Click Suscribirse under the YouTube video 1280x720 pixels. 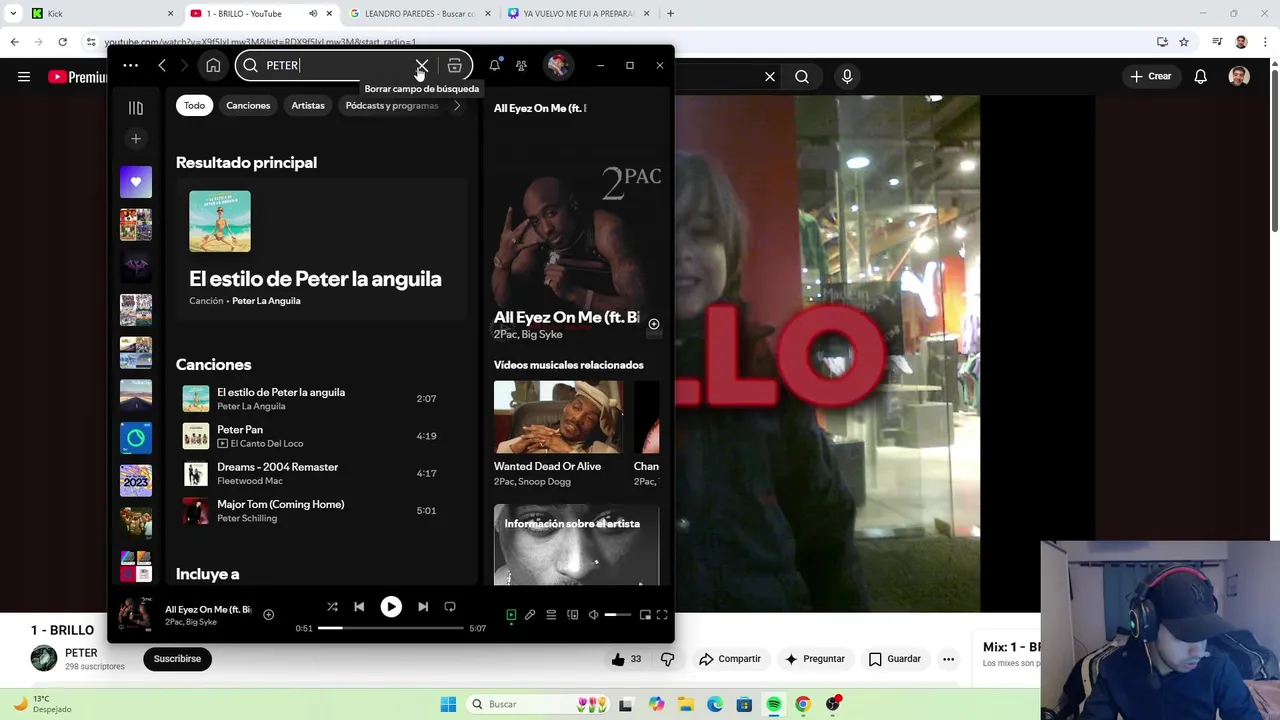coord(177,659)
